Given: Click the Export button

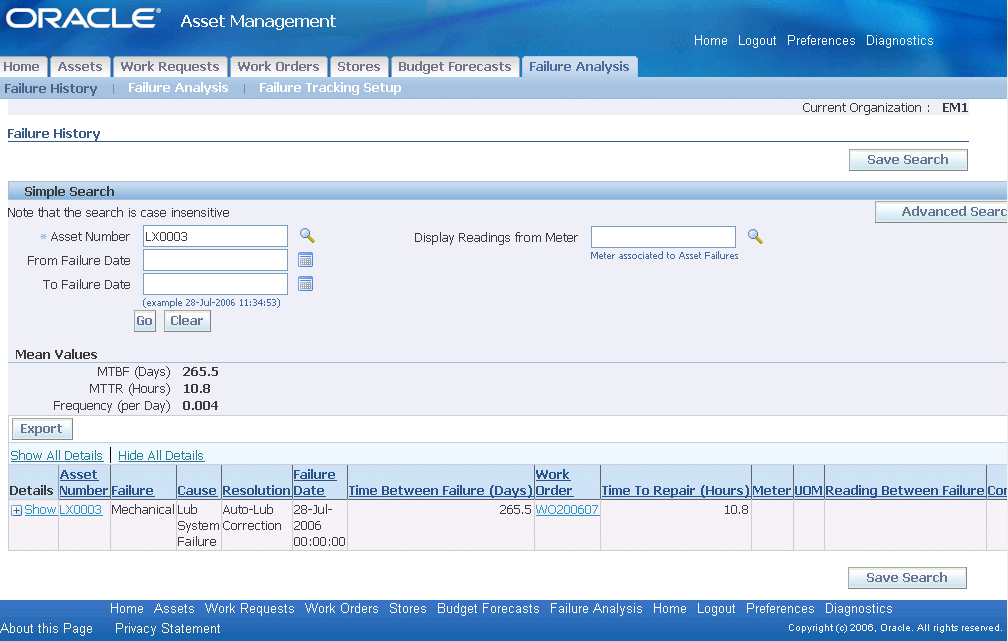Looking at the screenshot, I should coord(42,429).
